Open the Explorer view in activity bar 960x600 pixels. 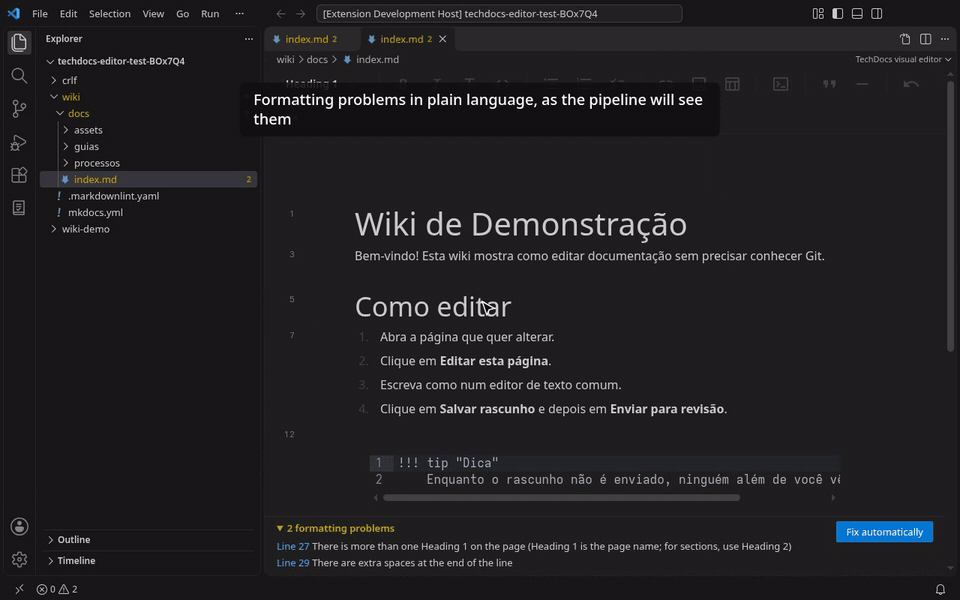[19, 42]
